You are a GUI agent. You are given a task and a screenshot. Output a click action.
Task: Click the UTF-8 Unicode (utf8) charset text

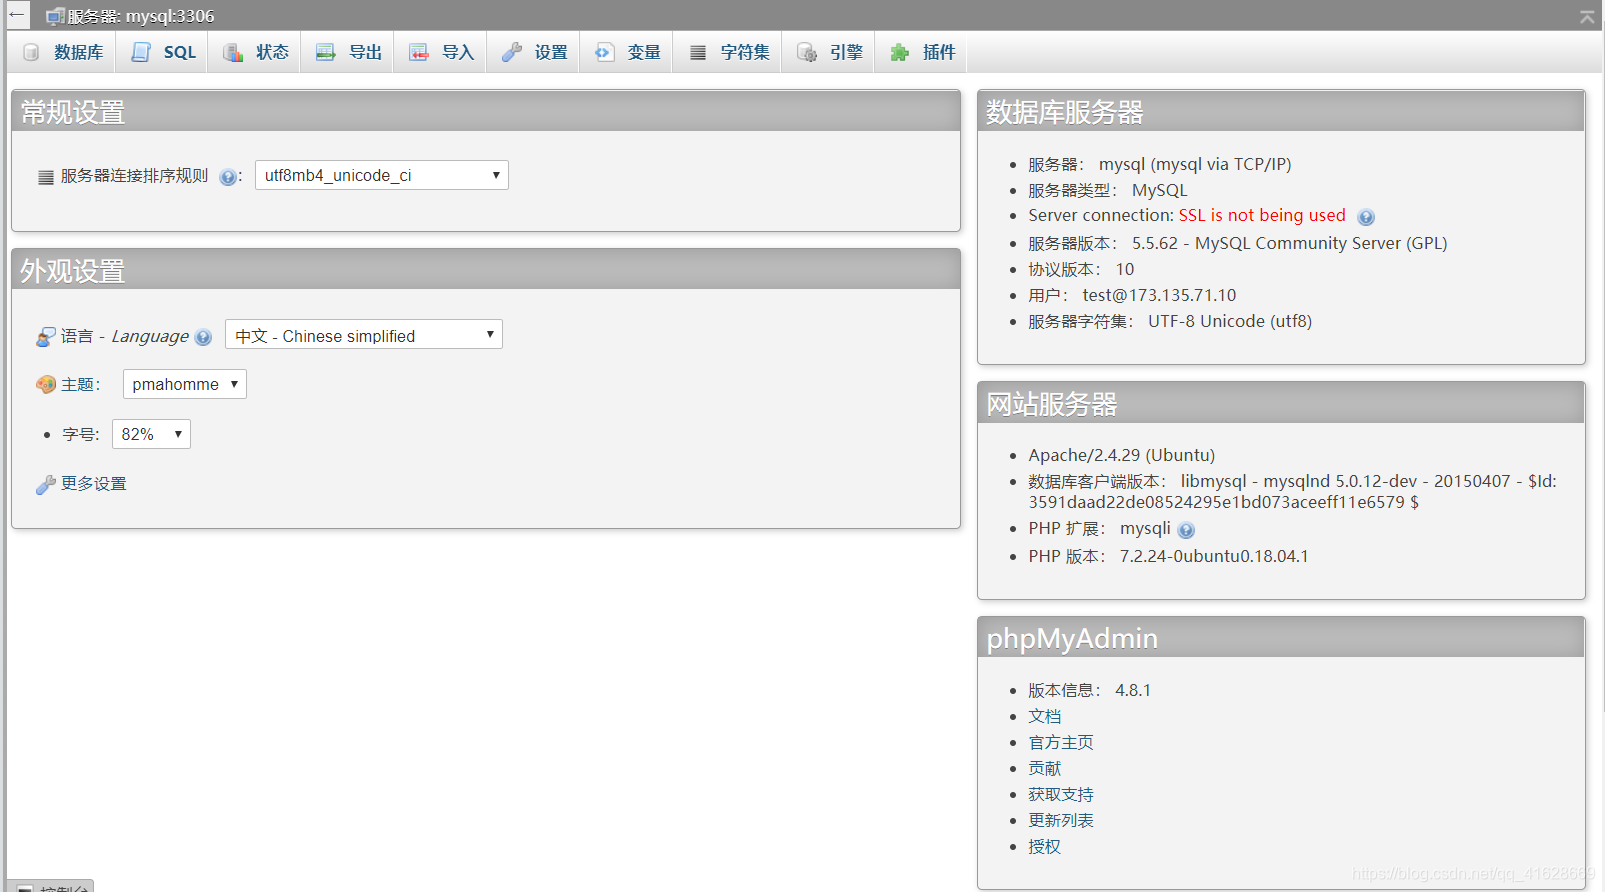1230,321
